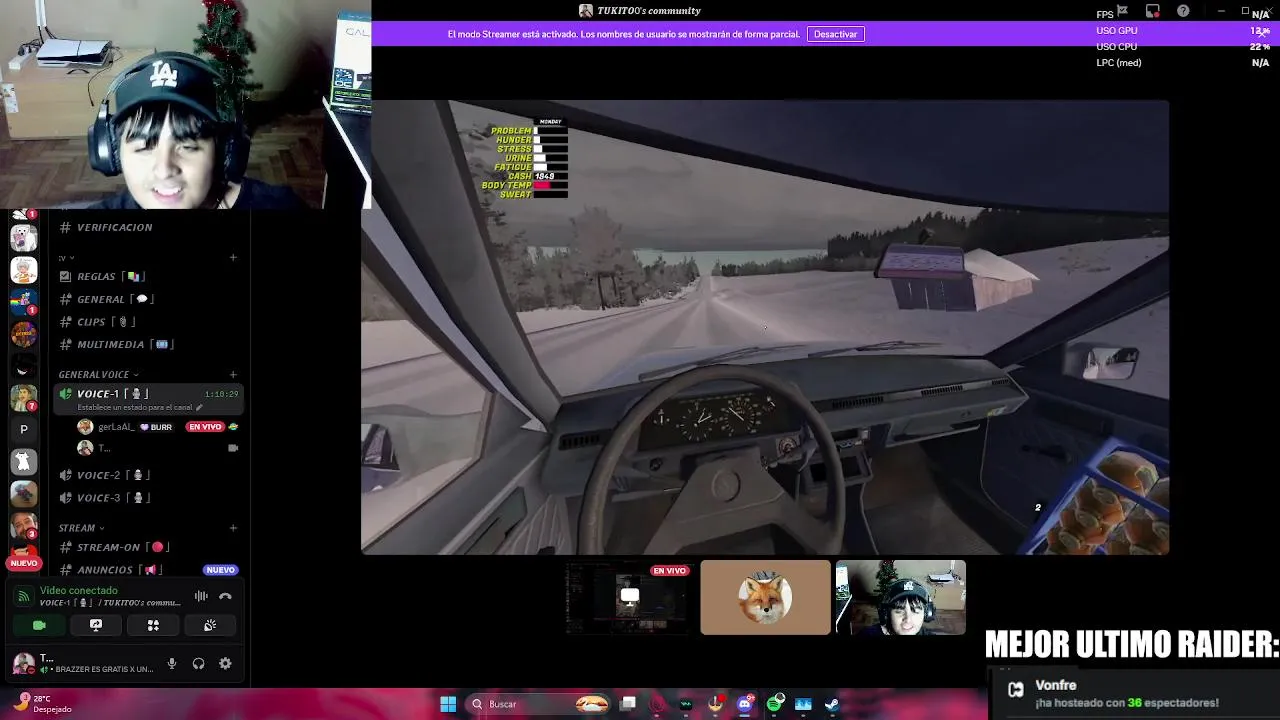Open Task View on the taskbar
1280x720 pixels.
pos(628,704)
